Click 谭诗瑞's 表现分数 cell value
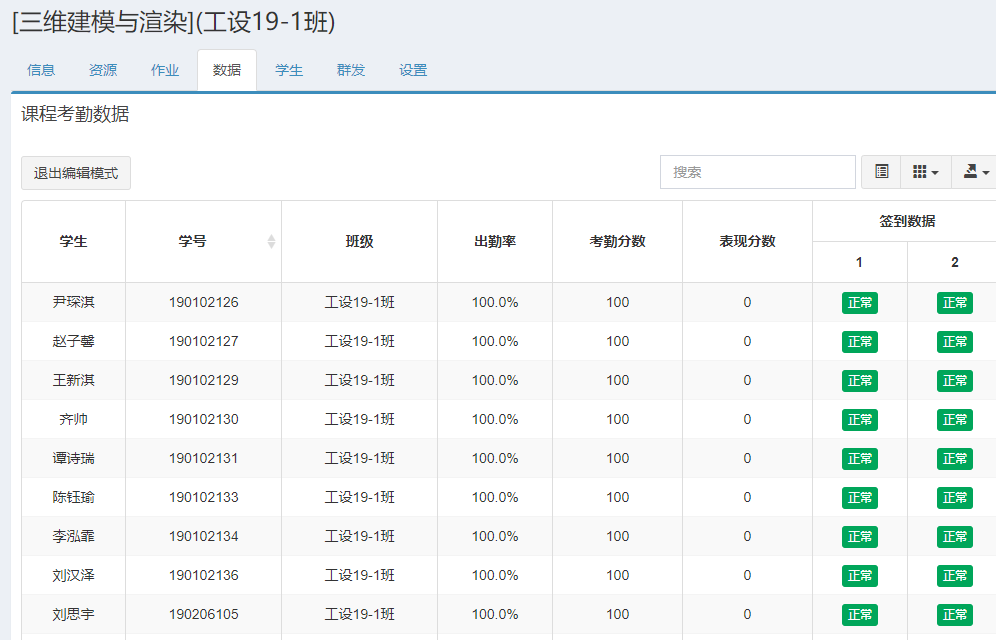The image size is (996, 640). point(747,458)
